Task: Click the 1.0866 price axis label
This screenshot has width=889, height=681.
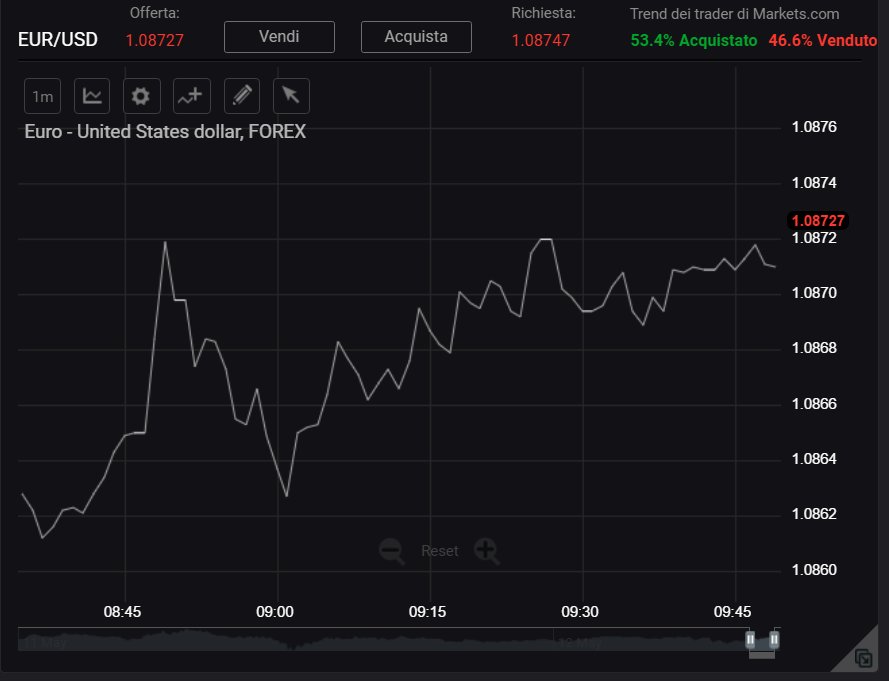Action: [x=814, y=404]
